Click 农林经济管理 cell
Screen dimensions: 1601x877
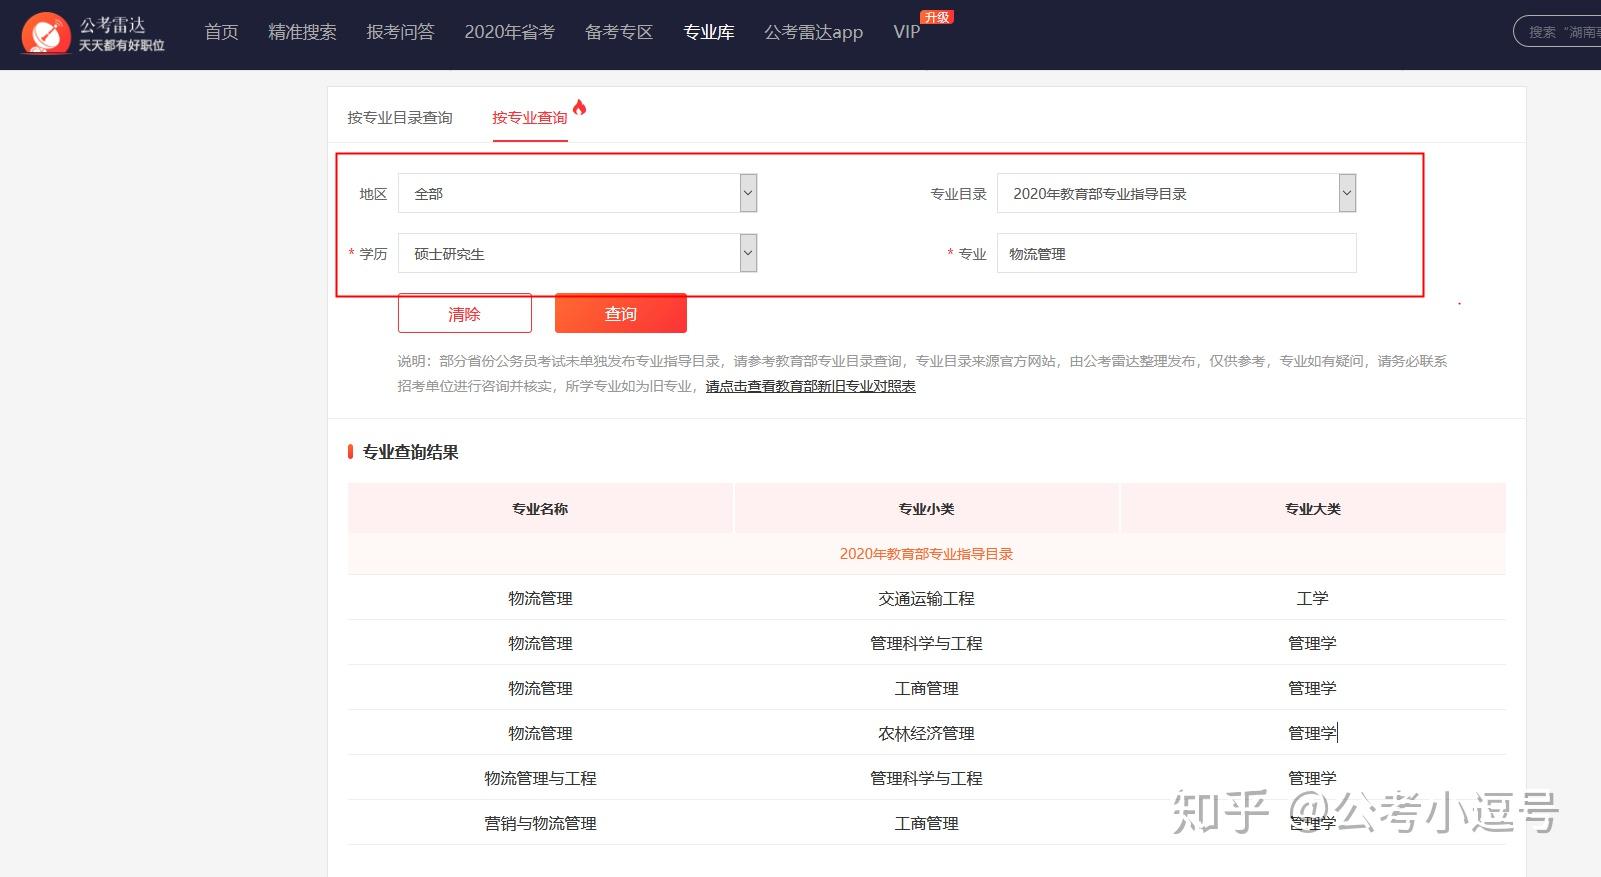[x=926, y=733]
